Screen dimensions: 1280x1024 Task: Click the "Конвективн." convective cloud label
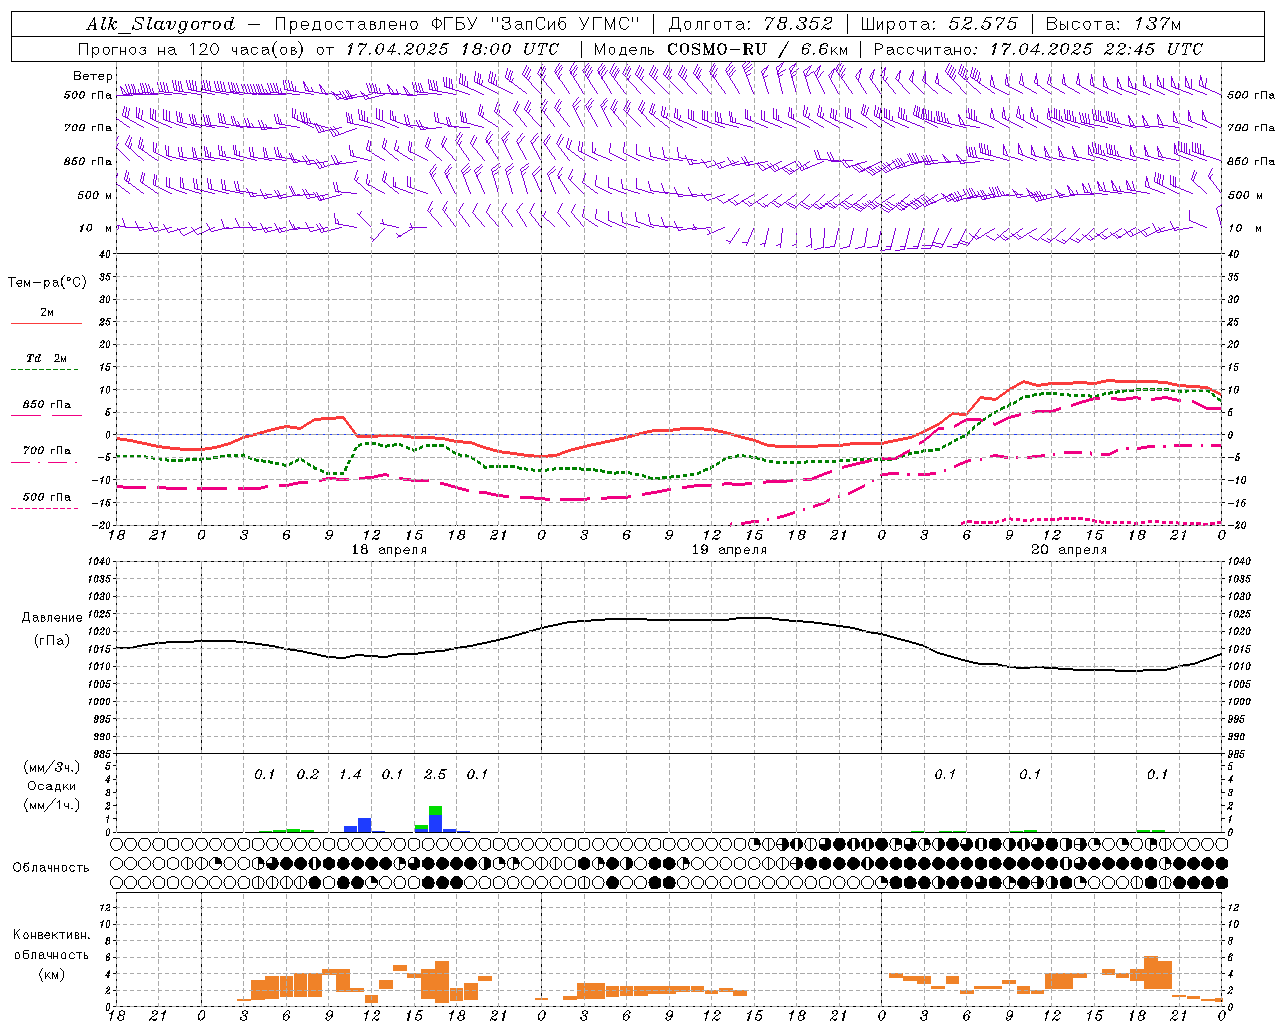(x=51, y=935)
